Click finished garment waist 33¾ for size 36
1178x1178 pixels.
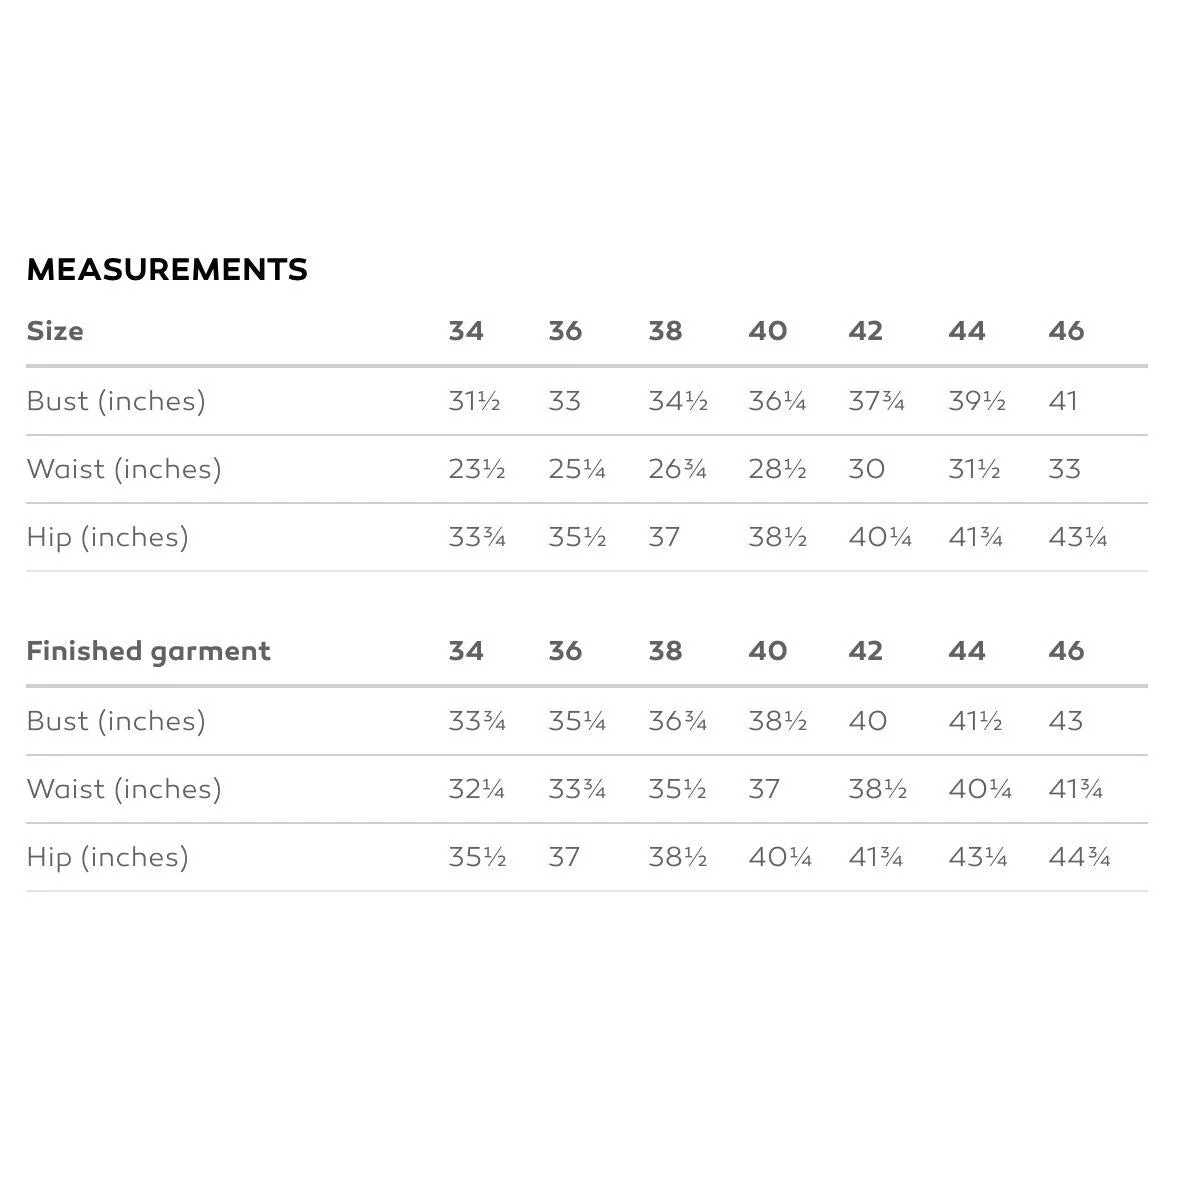(x=577, y=789)
